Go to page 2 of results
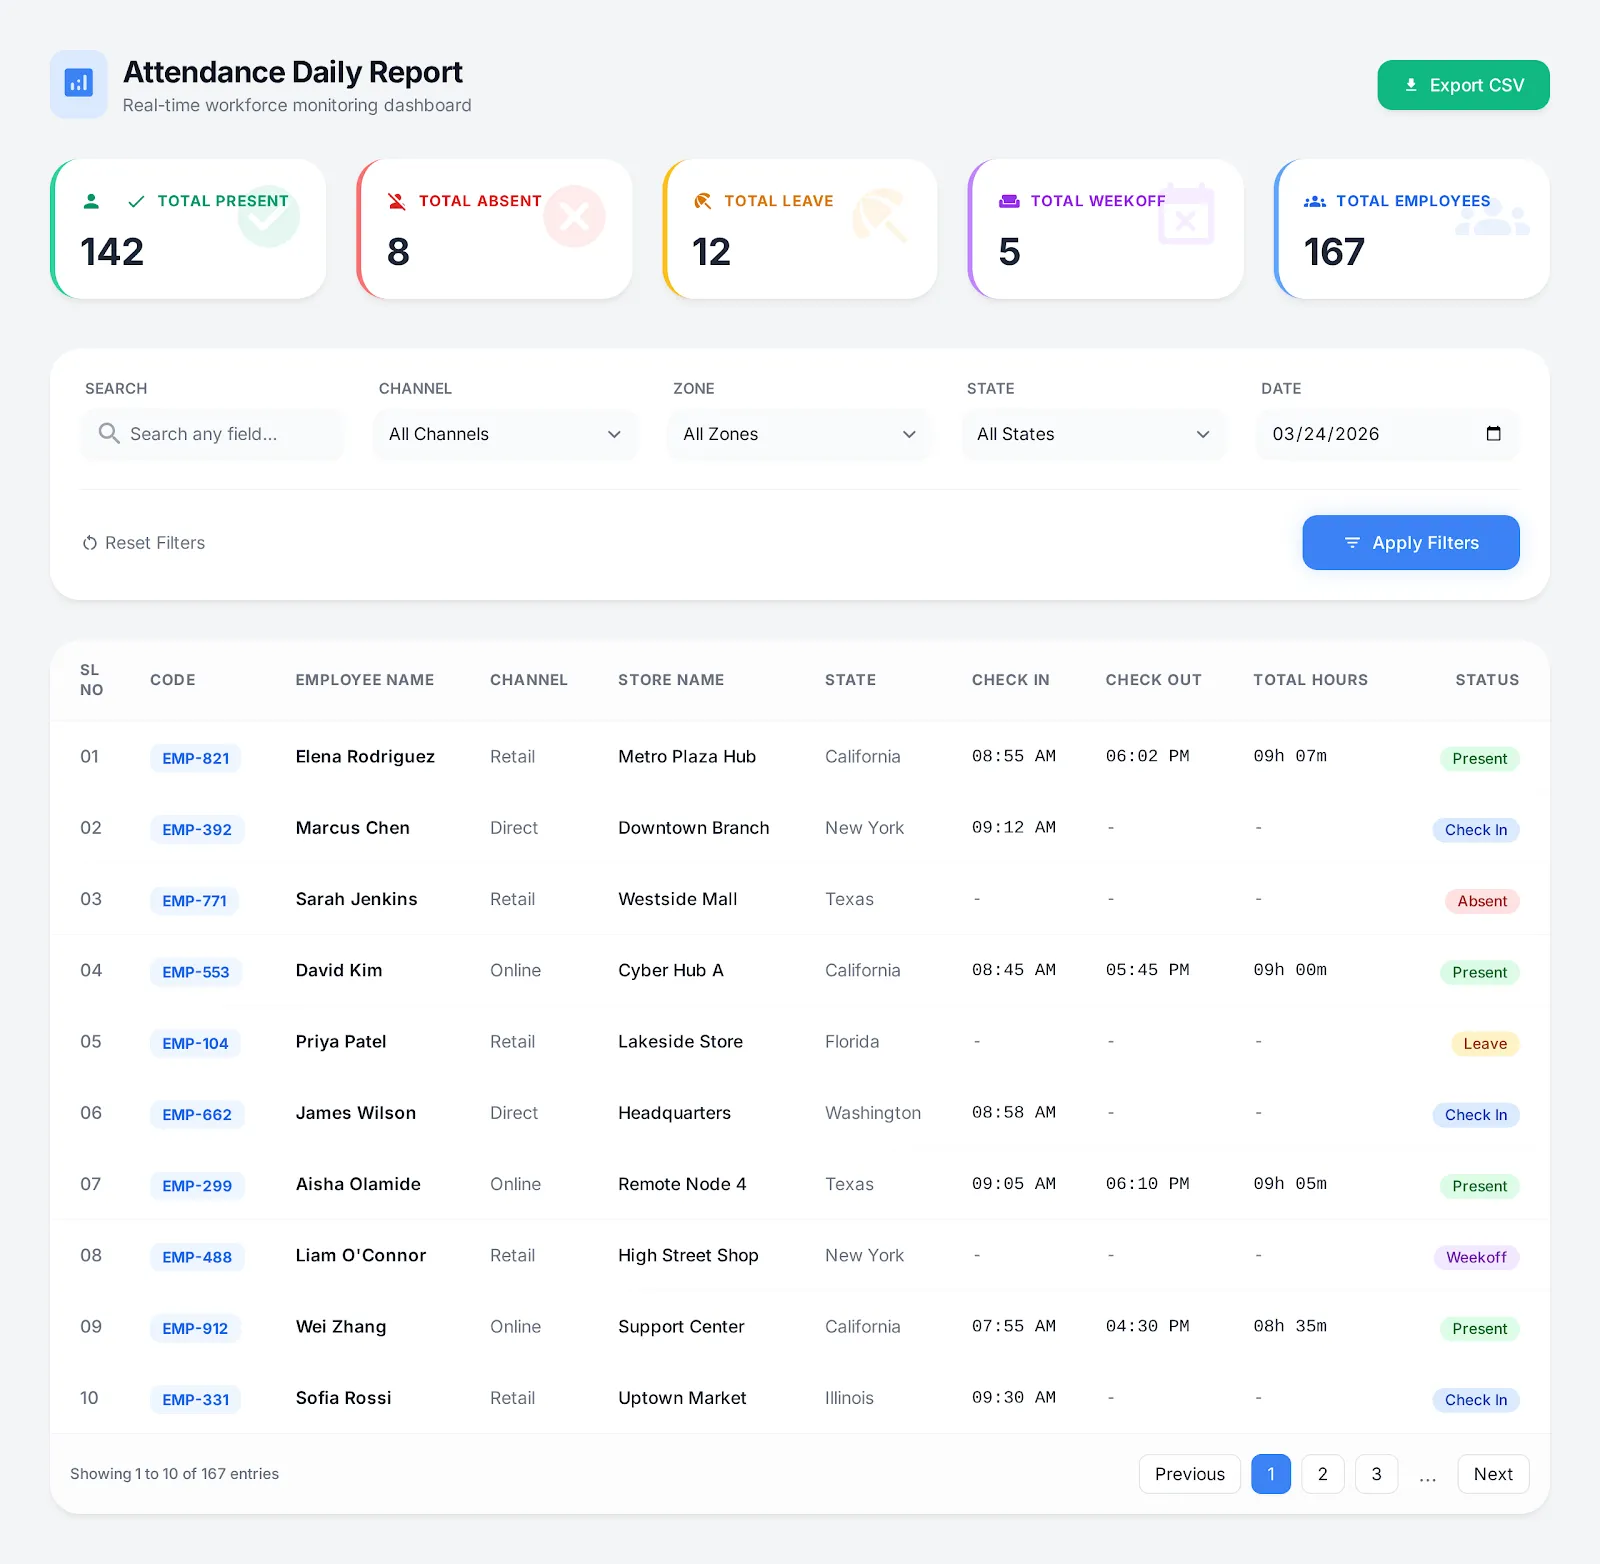1600x1564 pixels. click(1322, 1474)
